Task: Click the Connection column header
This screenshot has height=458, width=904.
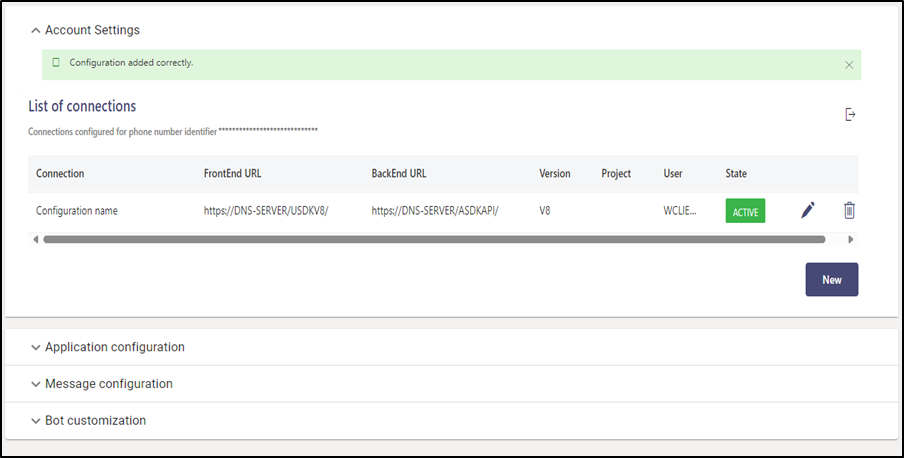Action: pos(60,174)
